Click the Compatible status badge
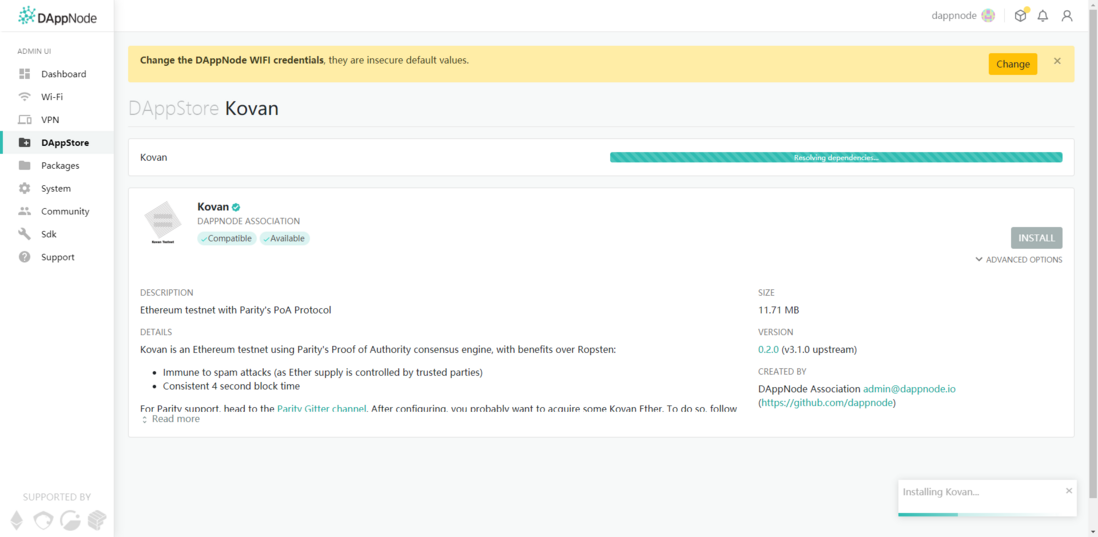This screenshot has width=1098, height=537. pos(227,239)
